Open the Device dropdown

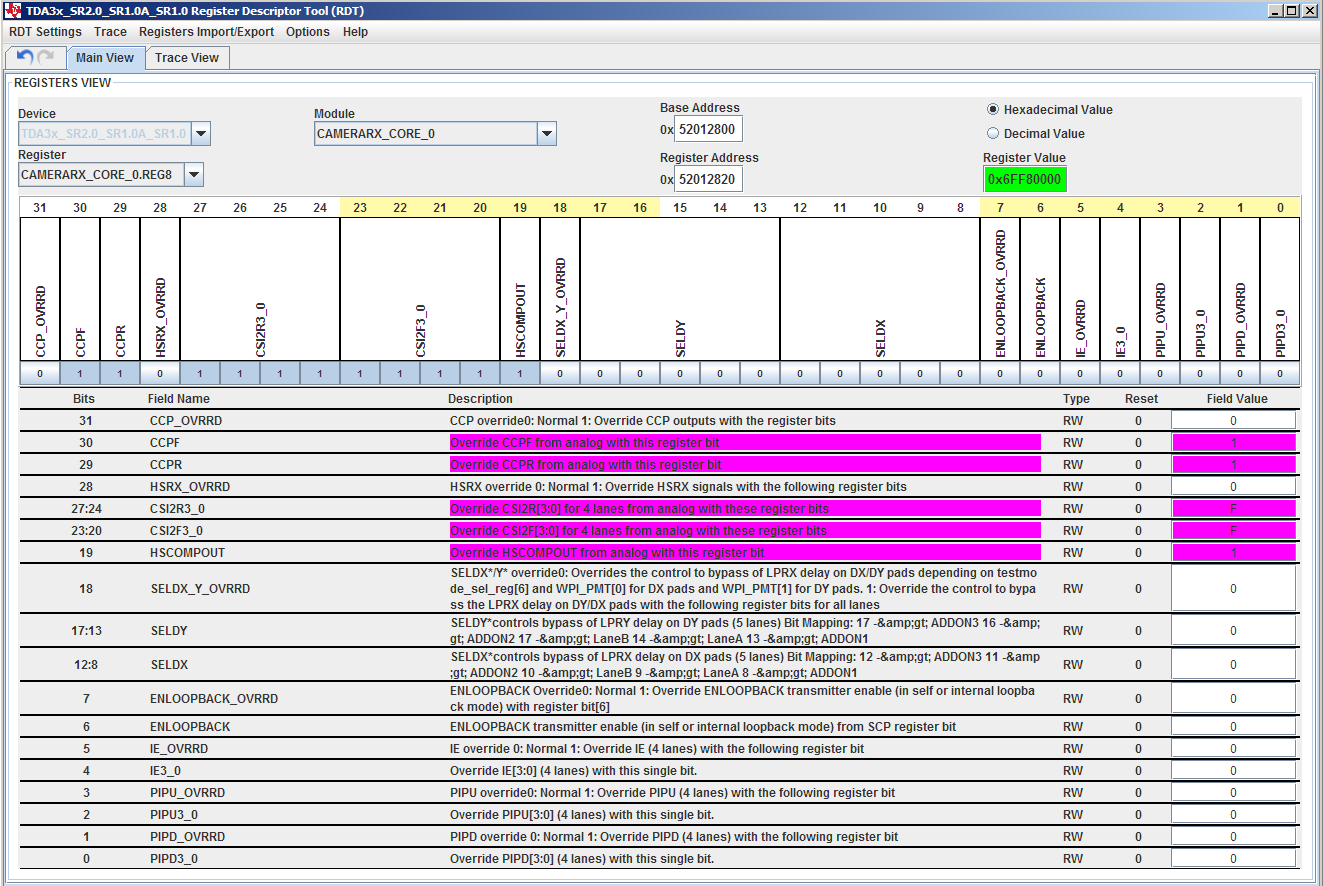[x=201, y=134]
